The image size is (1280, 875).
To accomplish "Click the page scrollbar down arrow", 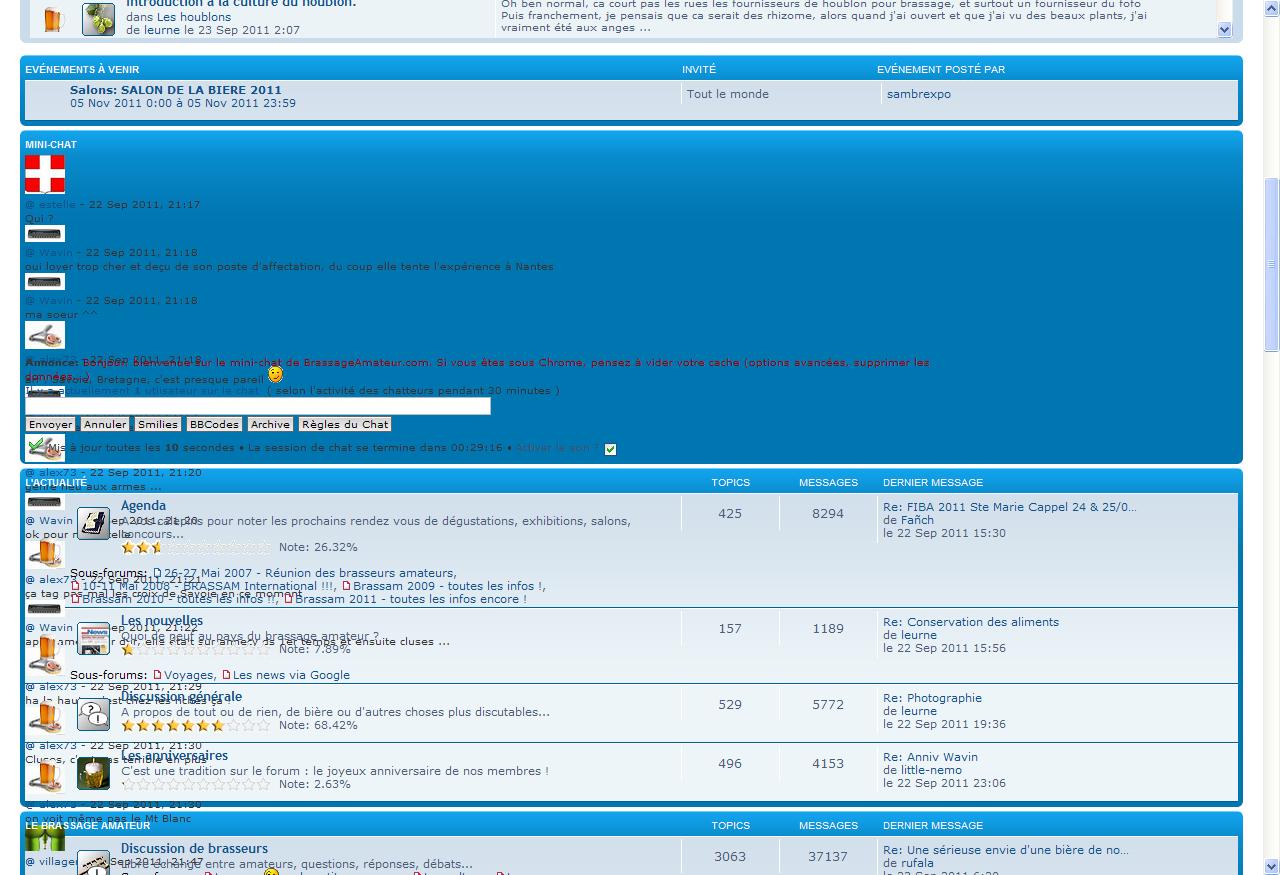I will [x=1272, y=866].
